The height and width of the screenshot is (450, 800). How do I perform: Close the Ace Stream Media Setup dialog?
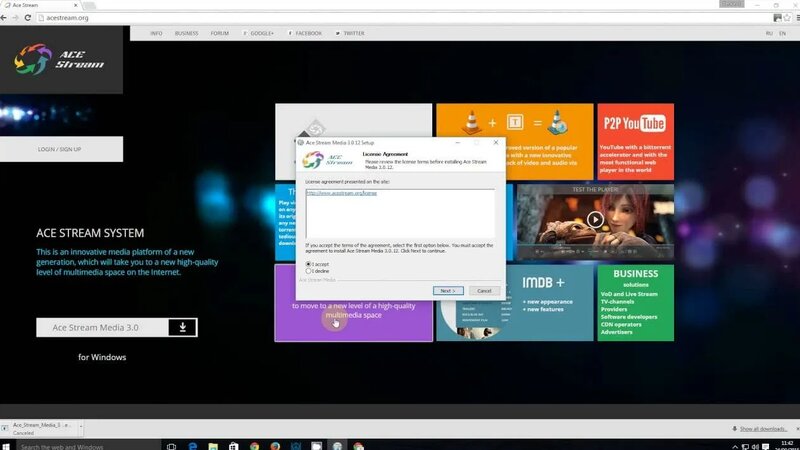495,142
